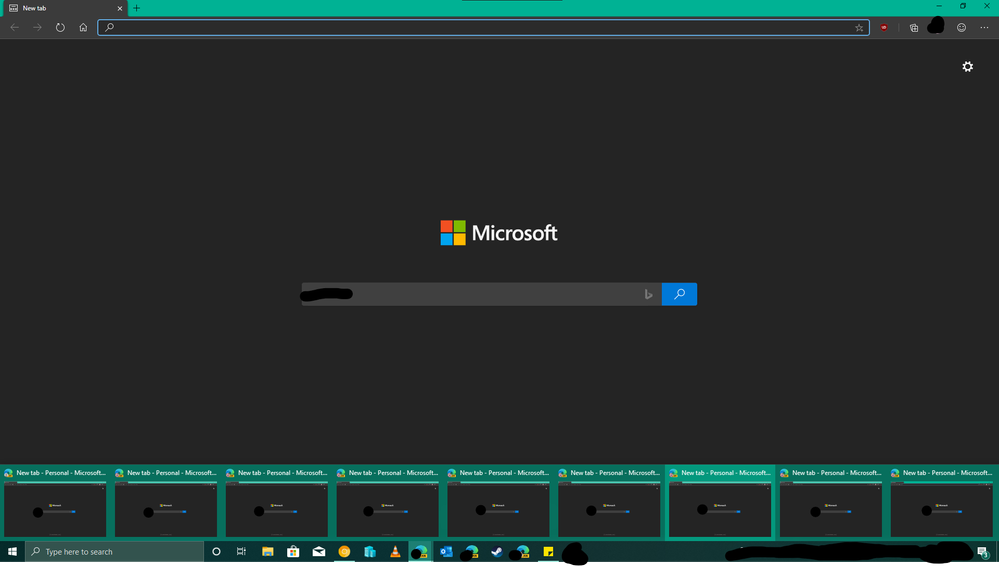Open Sticky Notes from taskbar
The height and width of the screenshot is (566, 999).
click(548, 551)
